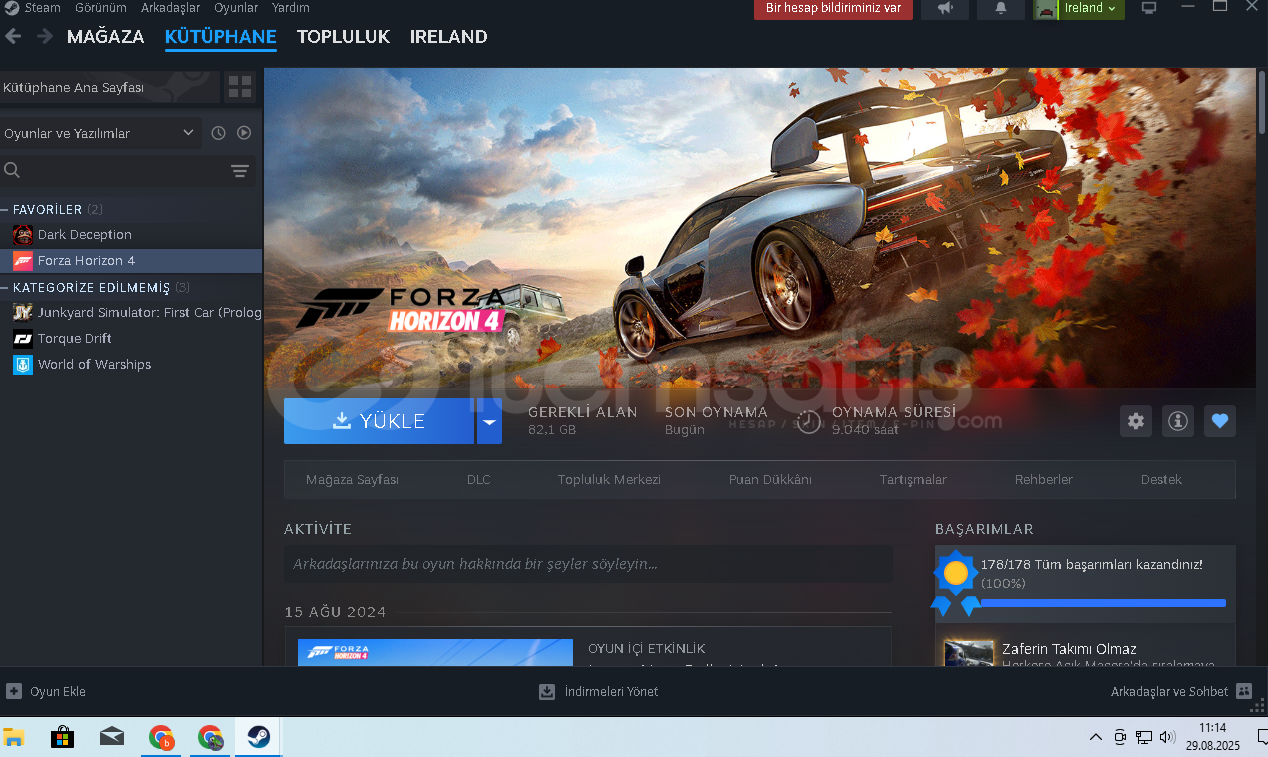Open the Yardım menu
Image resolution: width=1268 pixels, height=757 pixels.
[291, 8]
